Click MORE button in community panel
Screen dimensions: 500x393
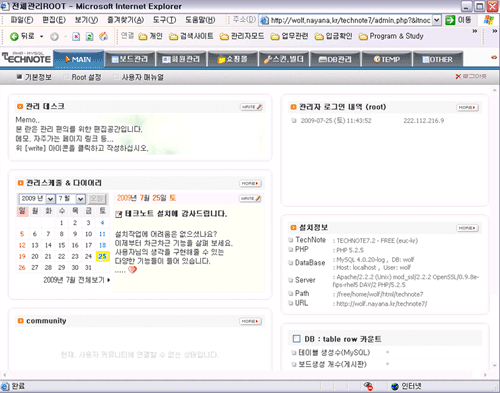click(251, 321)
